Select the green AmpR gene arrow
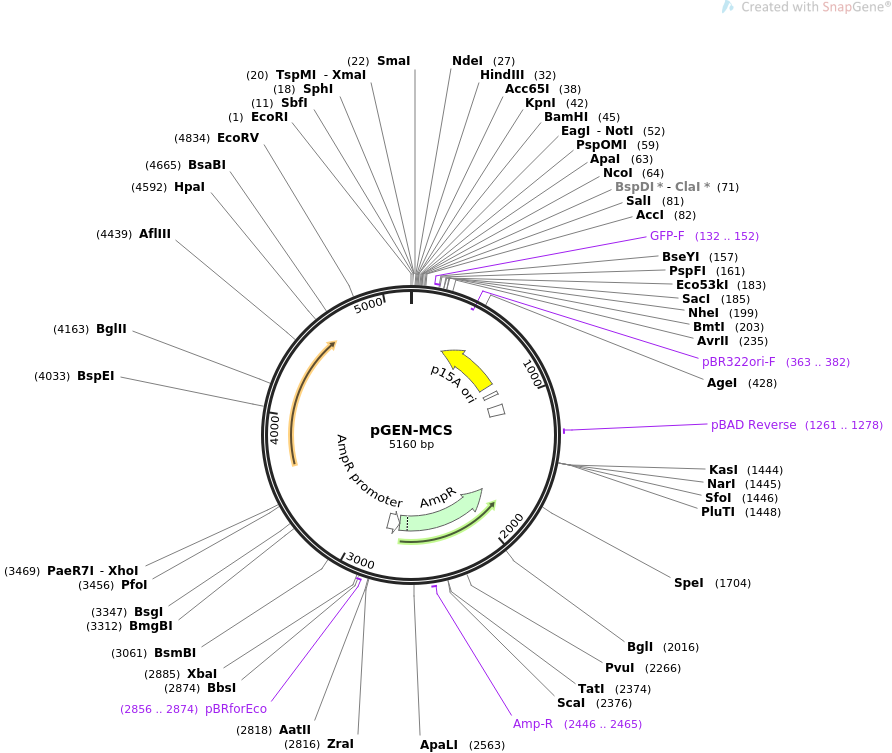The height and width of the screenshot is (753, 892). pos(440,512)
